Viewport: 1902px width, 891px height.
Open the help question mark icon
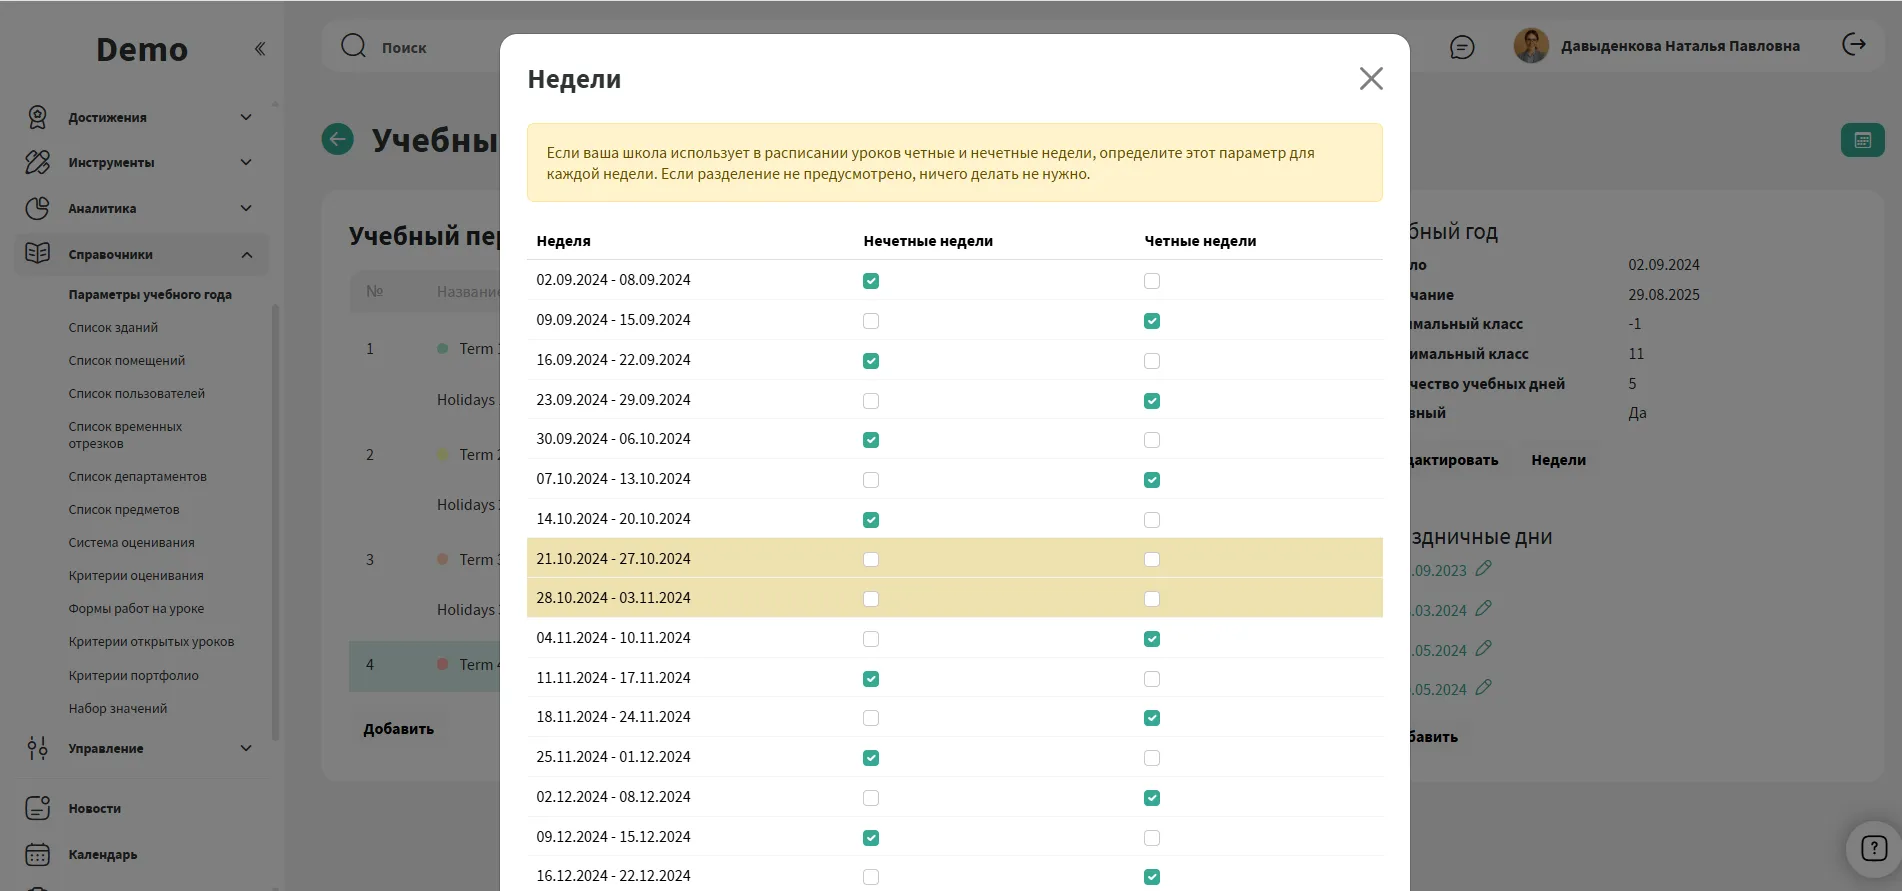[1873, 848]
